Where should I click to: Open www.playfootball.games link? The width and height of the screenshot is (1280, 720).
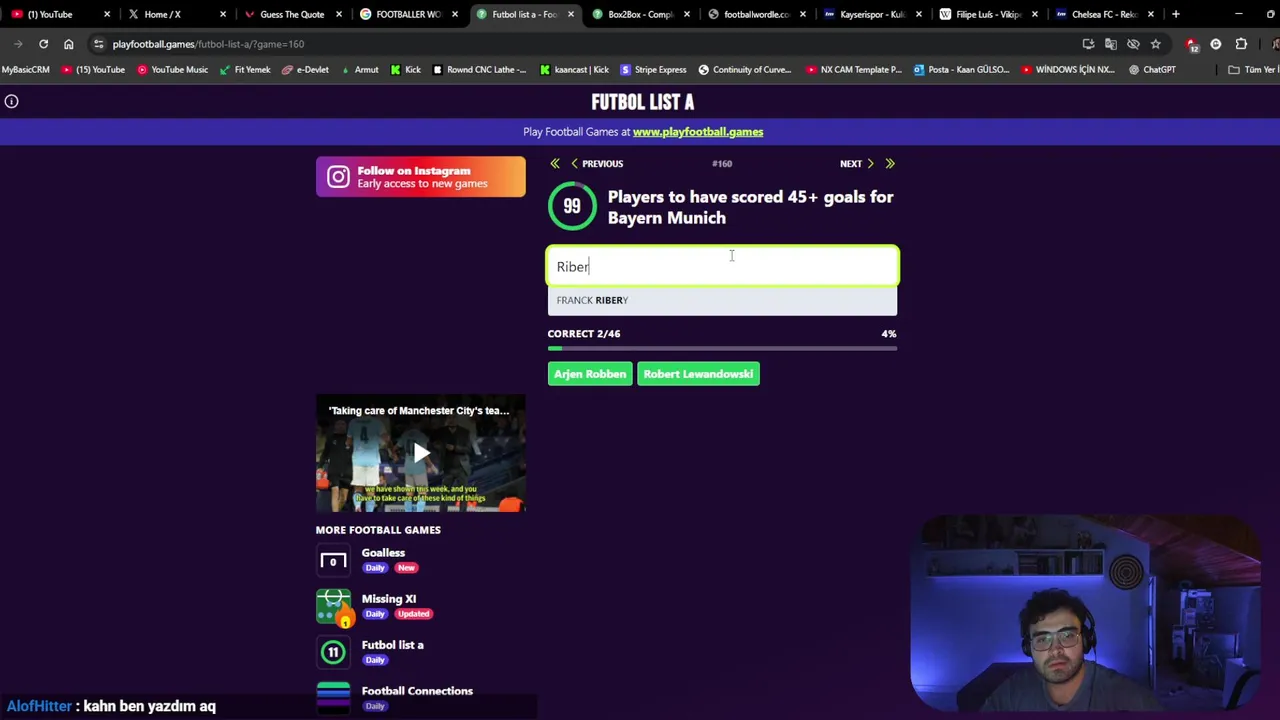(698, 132)
